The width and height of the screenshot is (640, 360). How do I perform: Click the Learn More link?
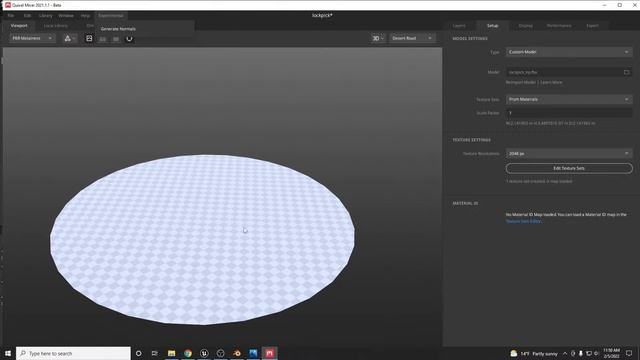[551, 82]
